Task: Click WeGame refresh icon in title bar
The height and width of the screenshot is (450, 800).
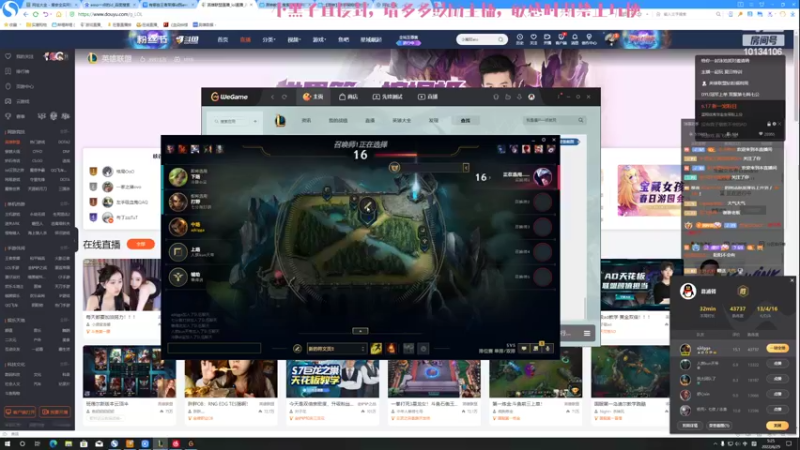Action: (x=284, y=96)
